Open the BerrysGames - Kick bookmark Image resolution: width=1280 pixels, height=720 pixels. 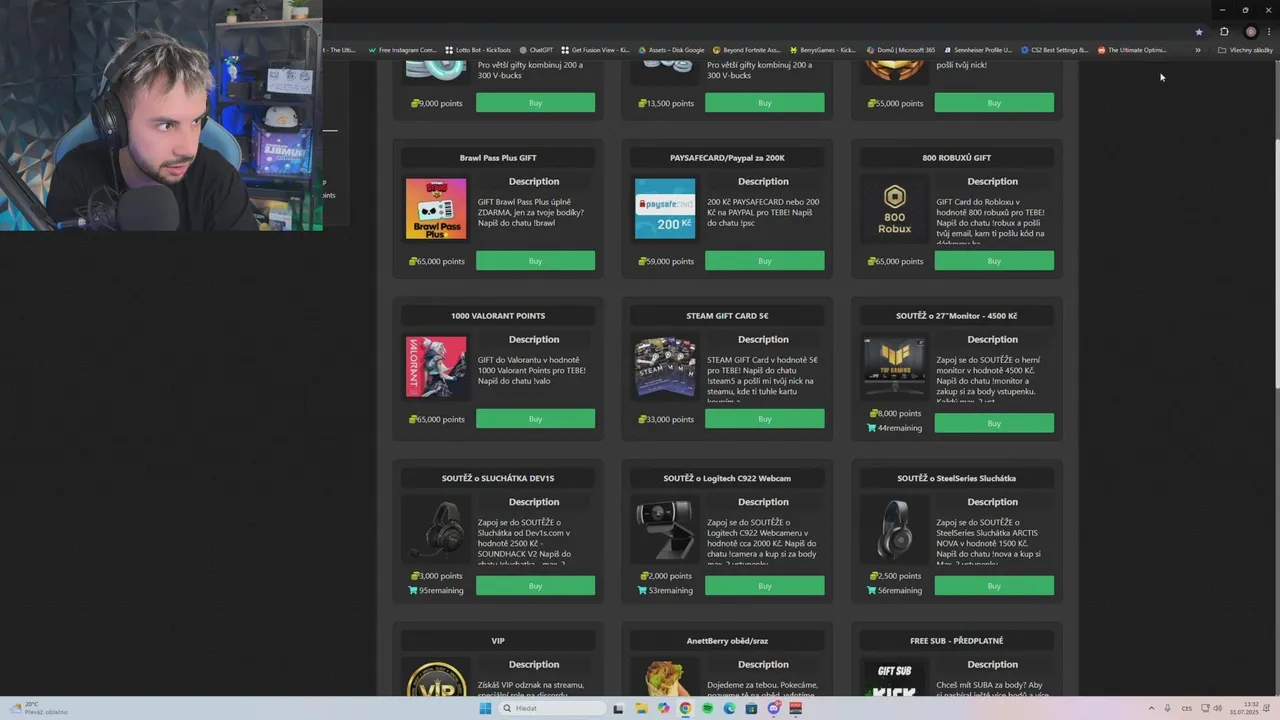pyautogui.click(x=823, y=50)
